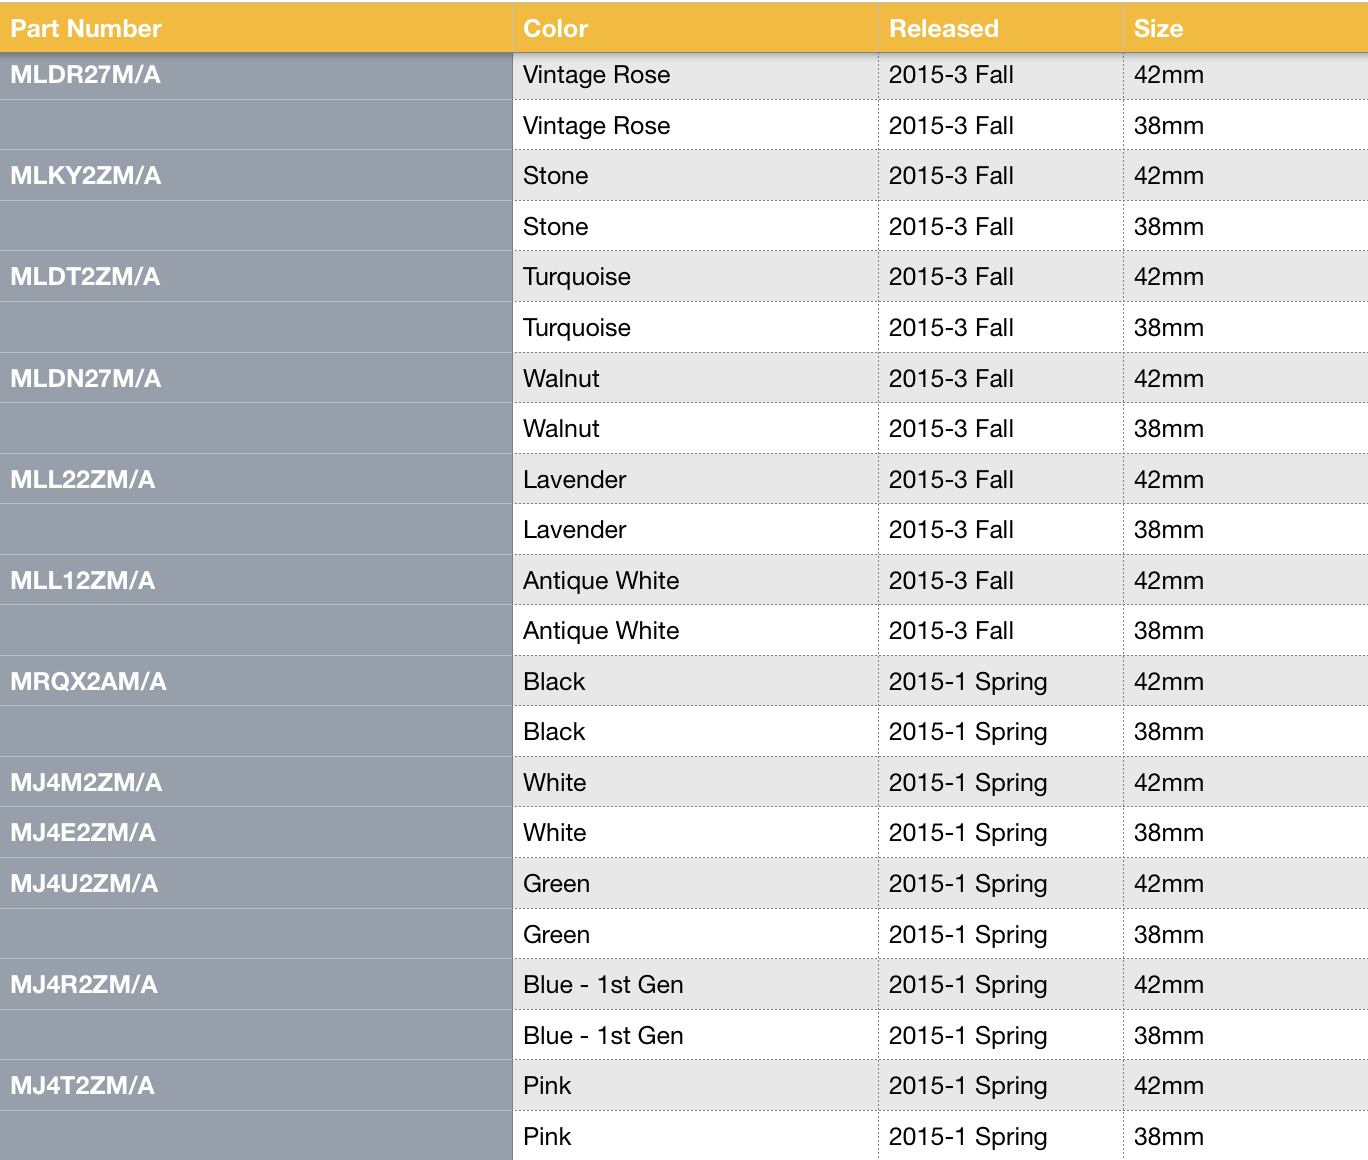Click the 42mm size cell for Walnut
The width and height of the screenshot is (1368, 1160).
click(1169, 379)
